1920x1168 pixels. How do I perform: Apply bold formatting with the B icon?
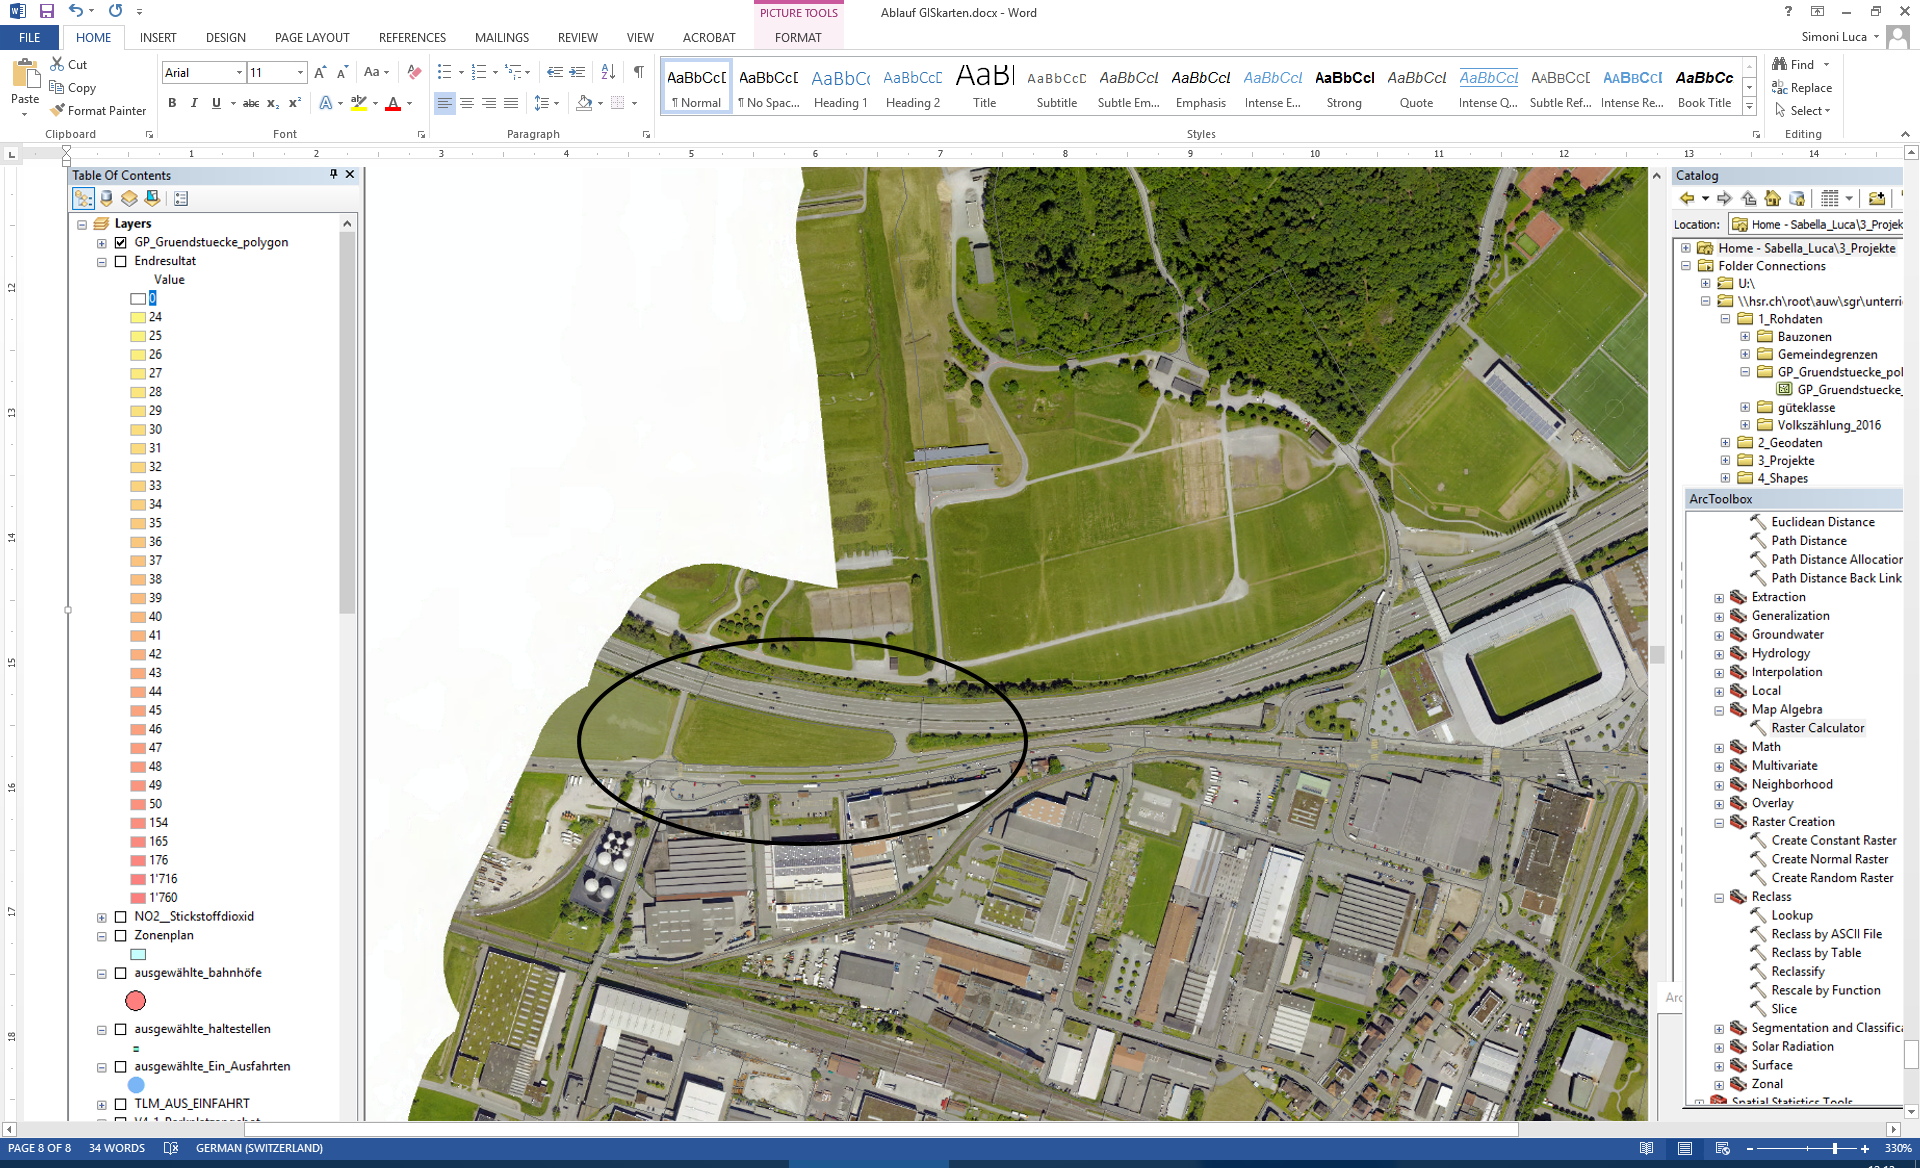pyautogui.click(x=172, y=103)
